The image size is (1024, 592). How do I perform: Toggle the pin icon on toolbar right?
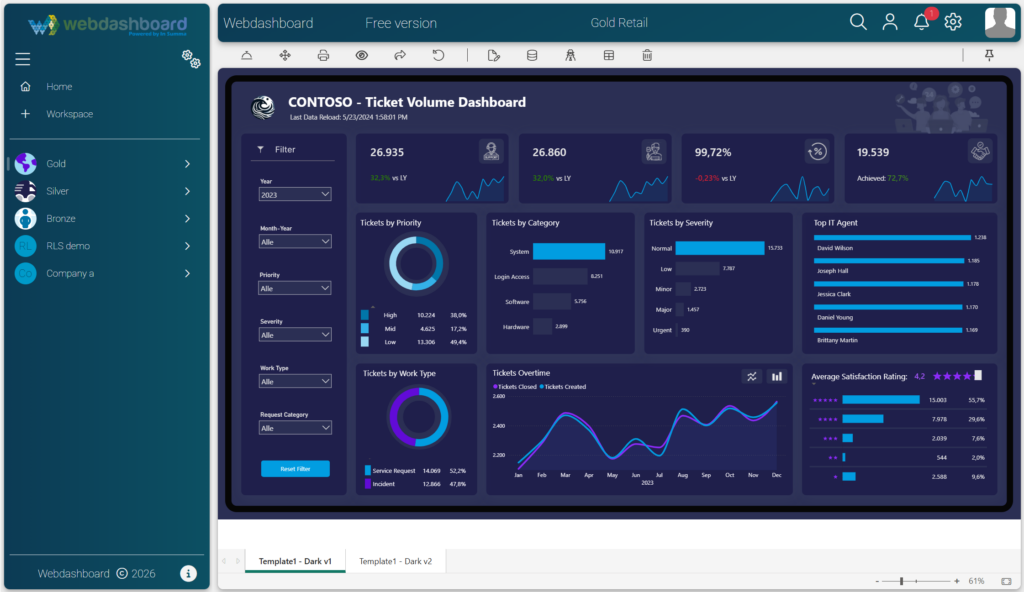pyautogui.click(x=990, y=56)
